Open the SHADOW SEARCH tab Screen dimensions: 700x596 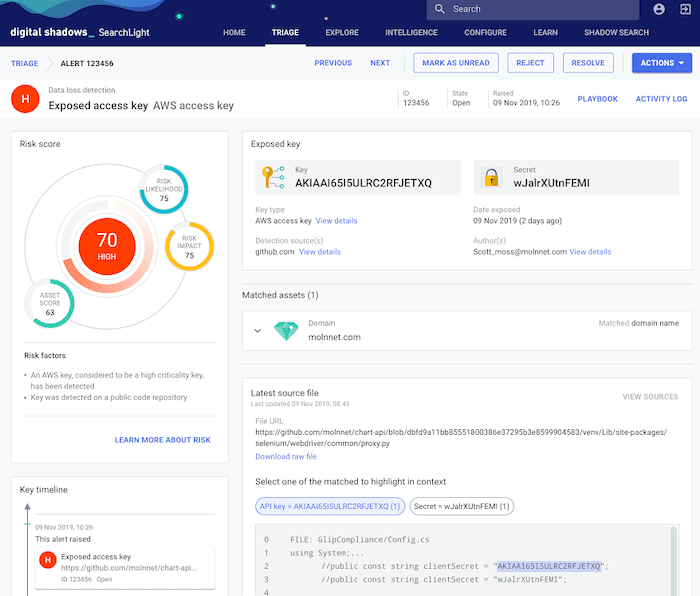[x=616, y=33]
